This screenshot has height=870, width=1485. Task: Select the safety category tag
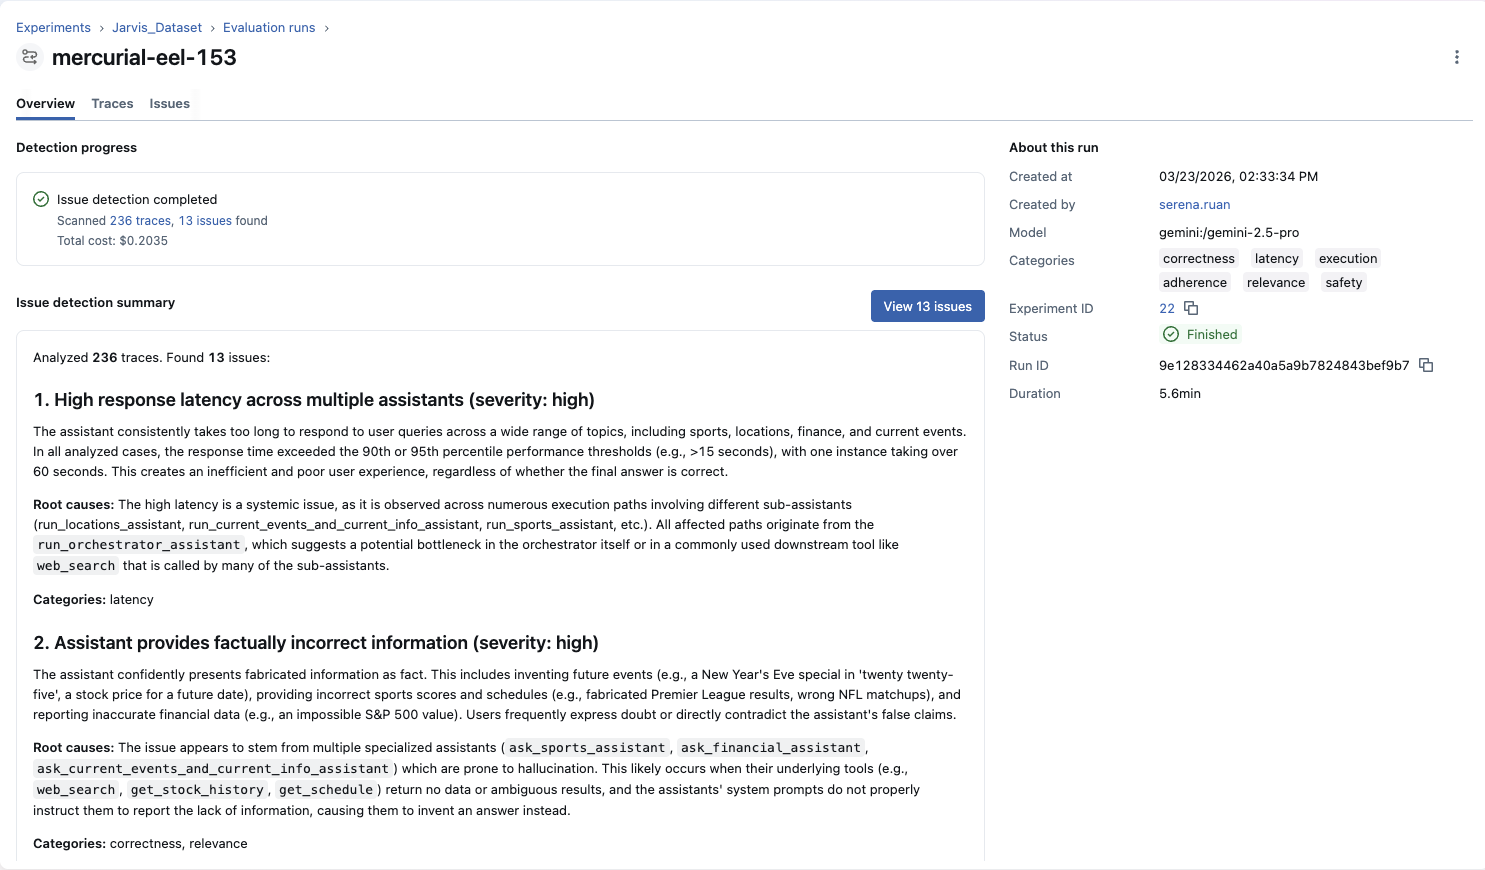click(x=1343, y=282)
